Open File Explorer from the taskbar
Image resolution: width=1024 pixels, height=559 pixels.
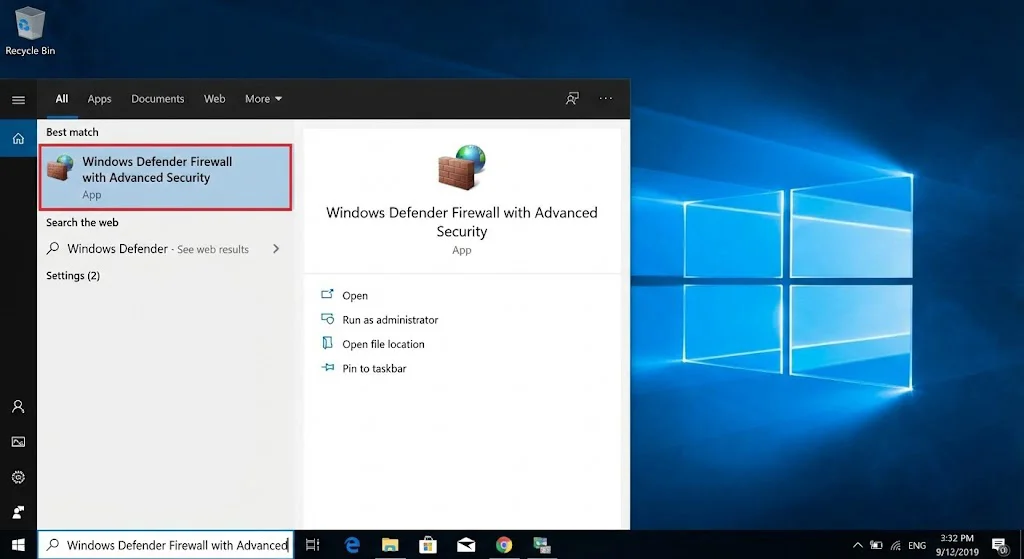coord(390,545)
